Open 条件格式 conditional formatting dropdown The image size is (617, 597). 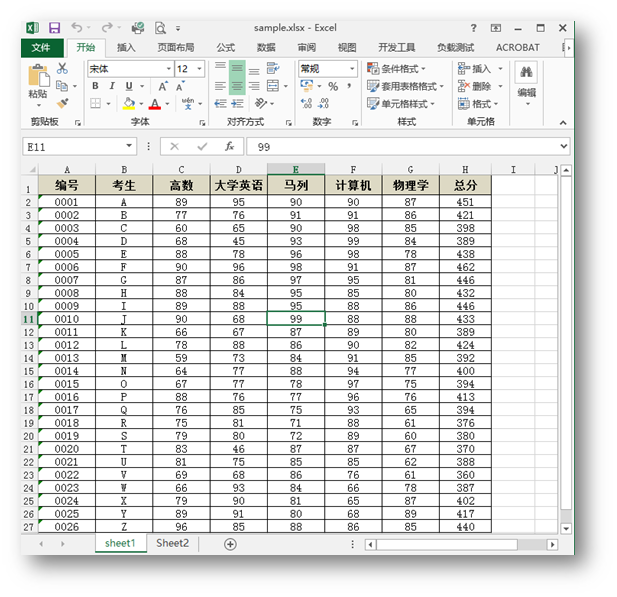(x=397, y=68)
